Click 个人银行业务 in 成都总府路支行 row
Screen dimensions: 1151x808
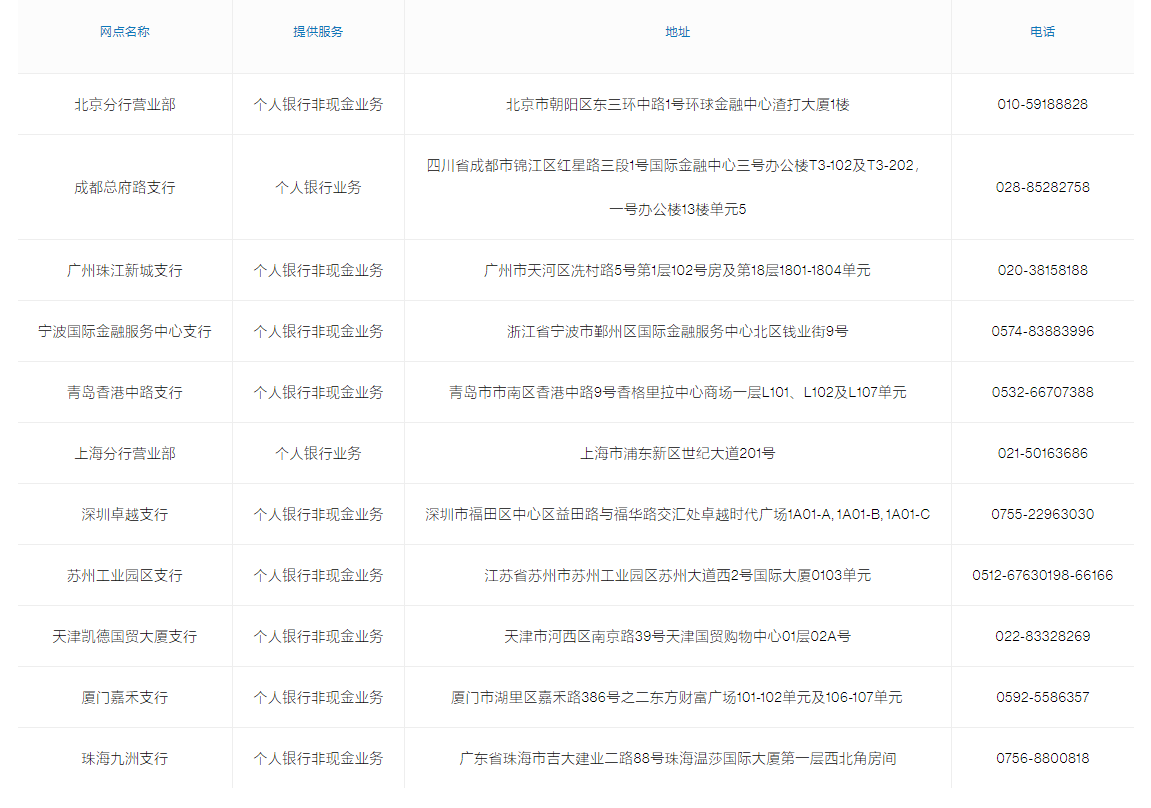(x=318, y=187)
